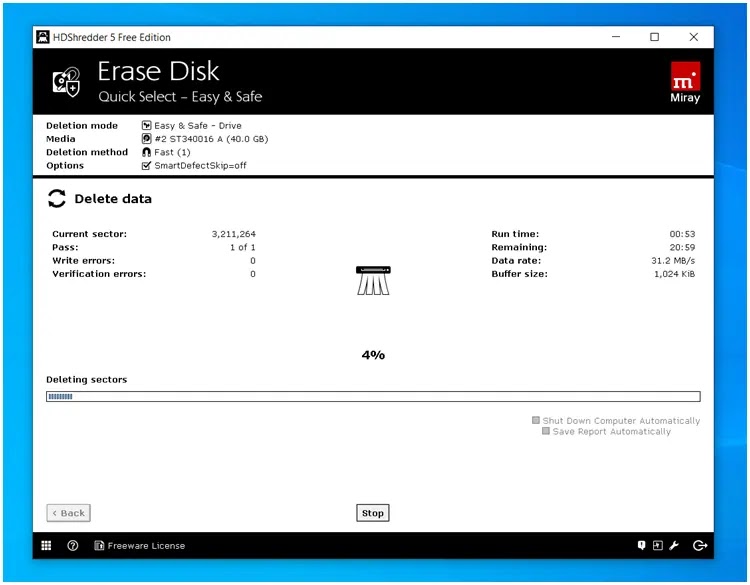Open the Freeware License link

(146, 545)
